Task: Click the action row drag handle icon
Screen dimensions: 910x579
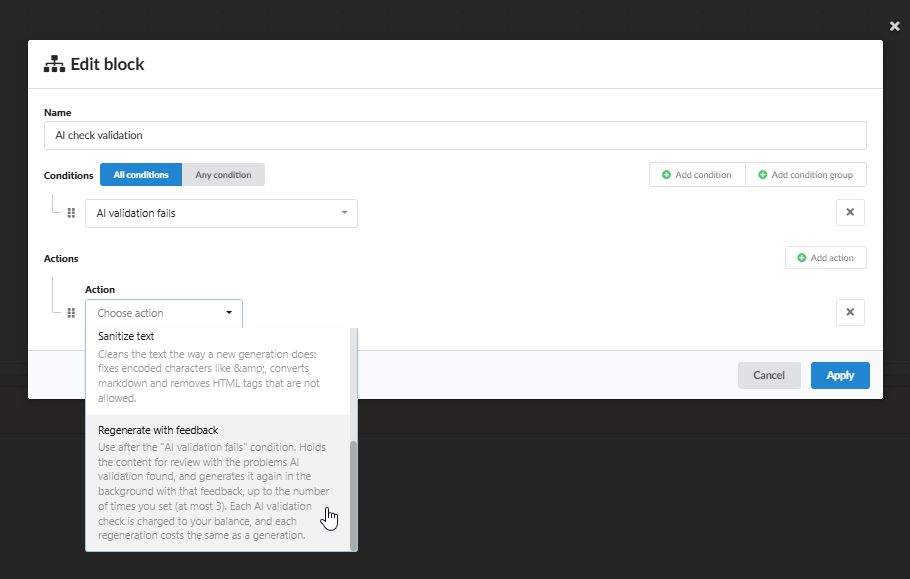Action: click(71, 313)
